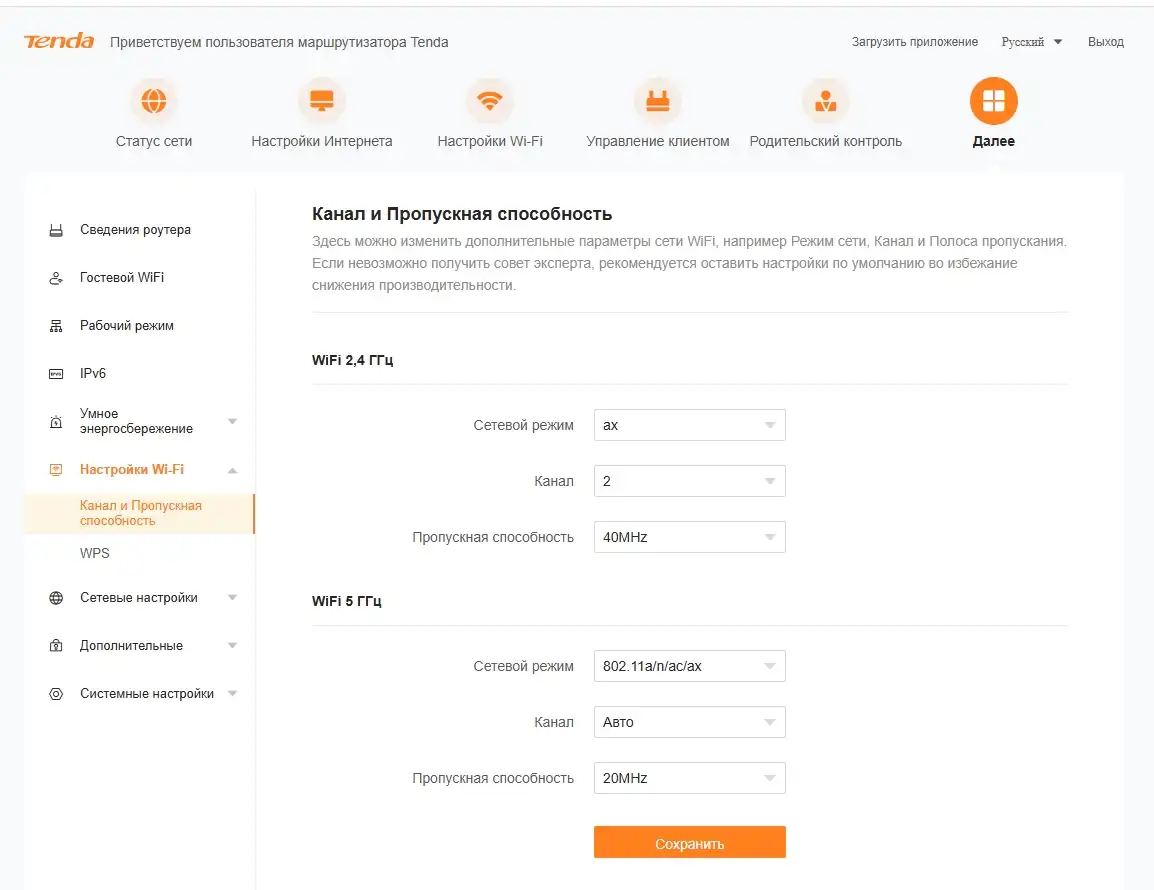
Task: Click the Tenda logo
Action: tap(59, 42)
